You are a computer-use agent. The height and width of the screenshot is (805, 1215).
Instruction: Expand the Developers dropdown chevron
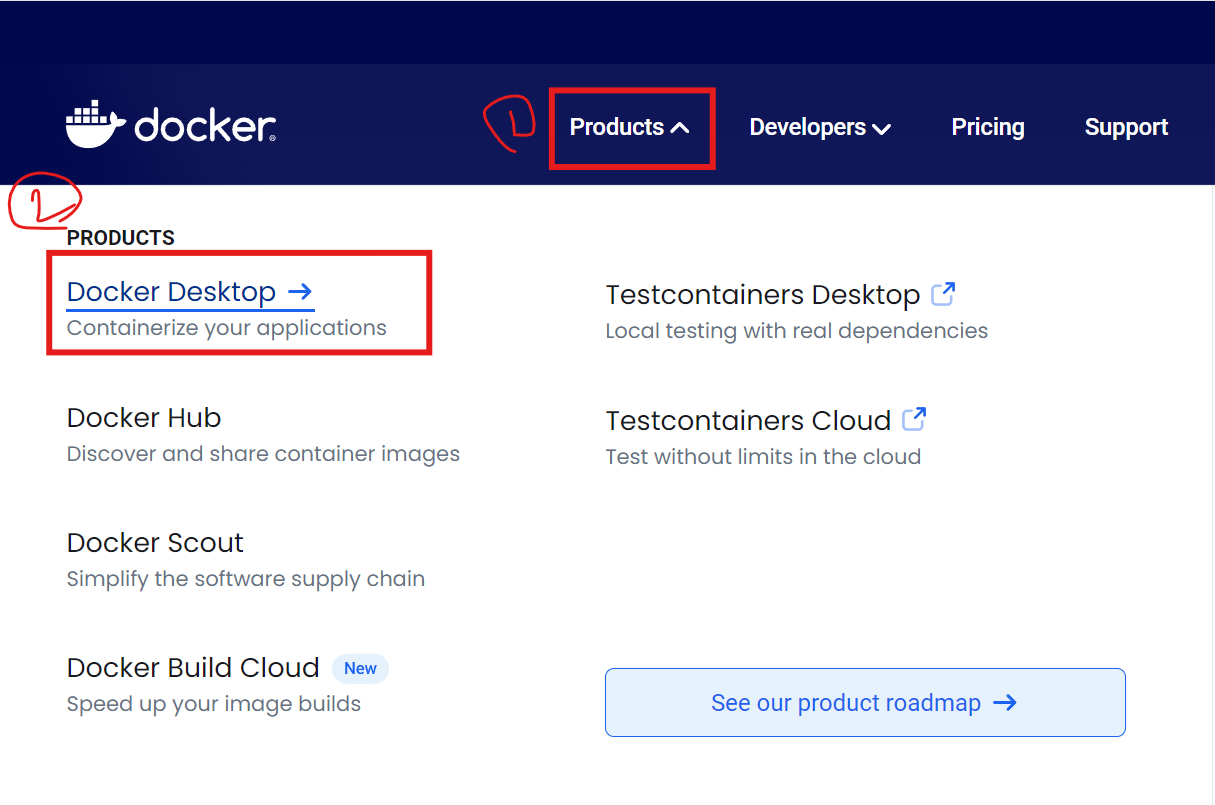click(881, 128)
